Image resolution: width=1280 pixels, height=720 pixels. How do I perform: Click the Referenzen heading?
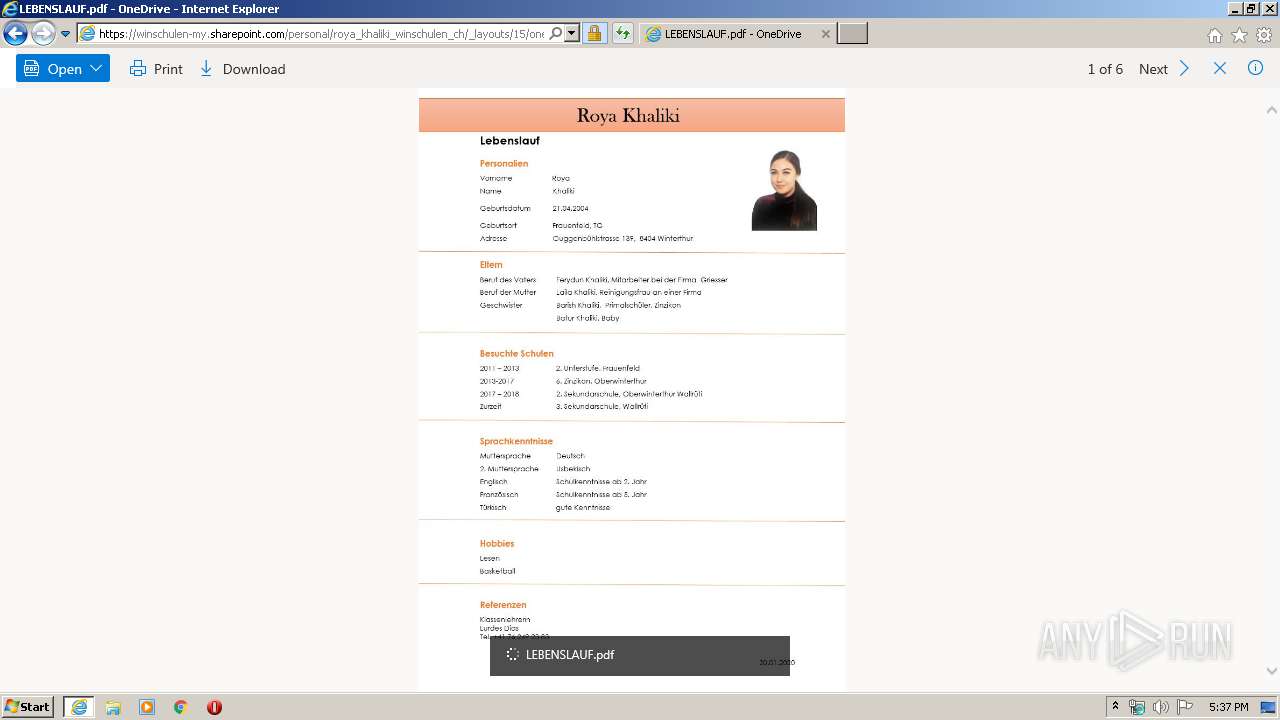click(x=503, y=605)
